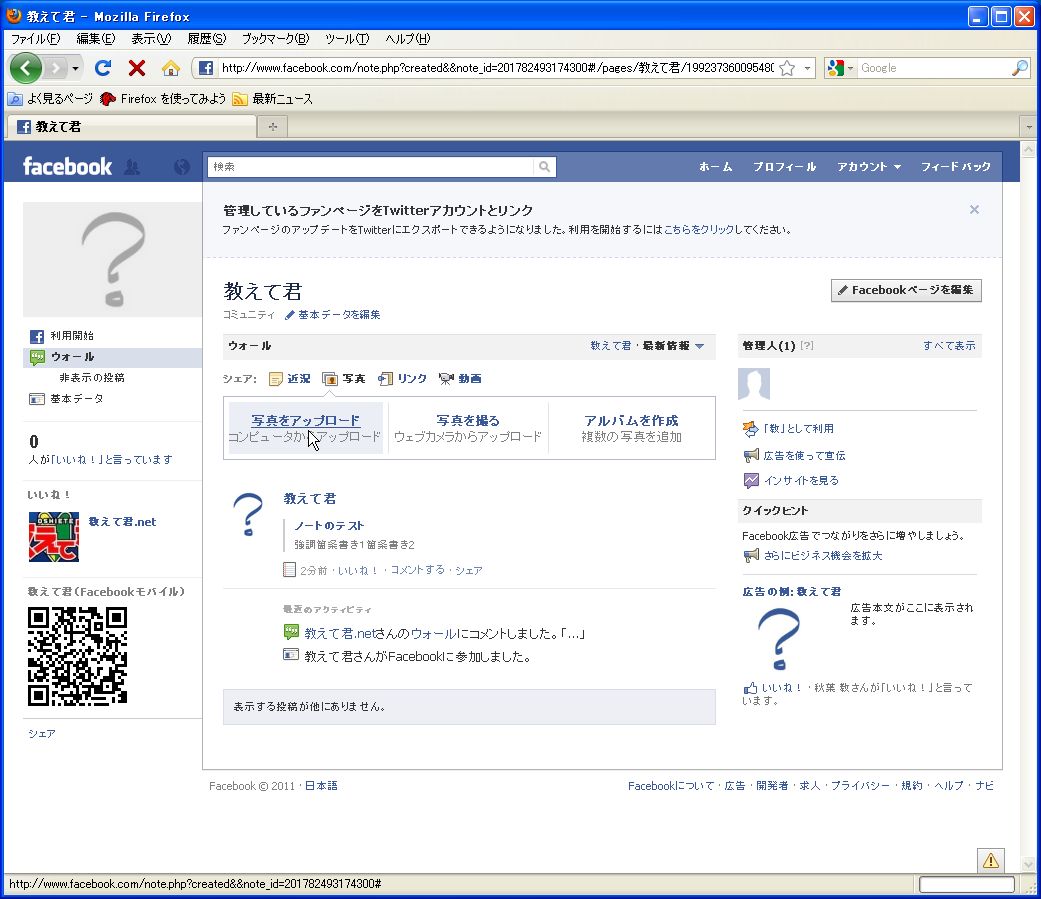Open friend requests icon next to Facebook logo
1041x899 pixels.
132,167
